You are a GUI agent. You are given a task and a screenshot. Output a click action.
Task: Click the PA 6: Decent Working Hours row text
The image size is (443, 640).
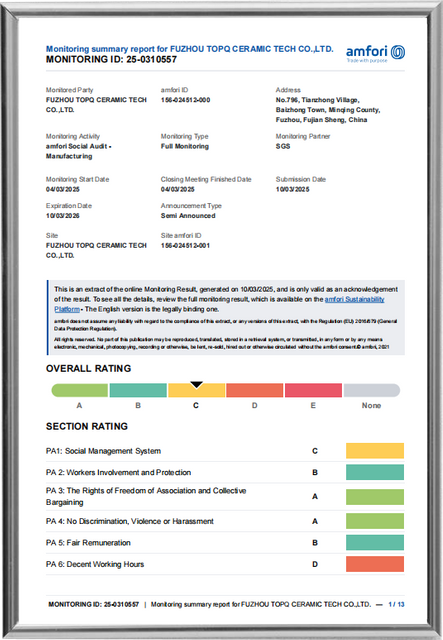click(x=95, y=564)
